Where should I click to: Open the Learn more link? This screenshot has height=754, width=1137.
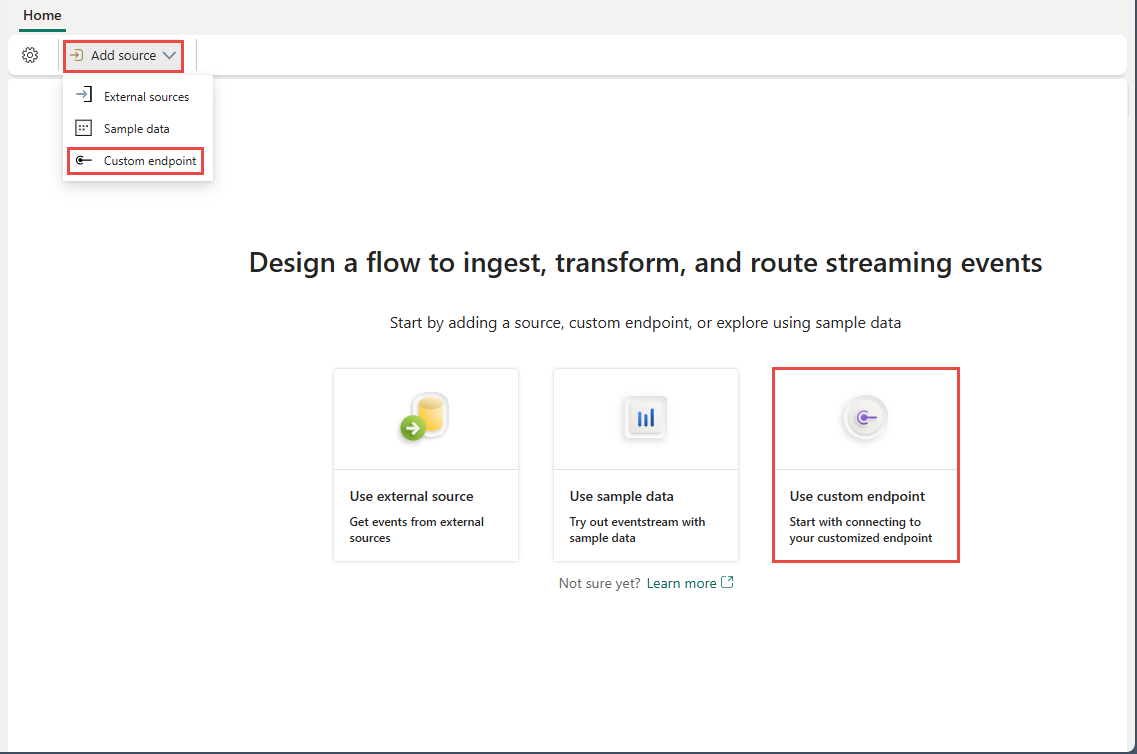pos(683,582)
